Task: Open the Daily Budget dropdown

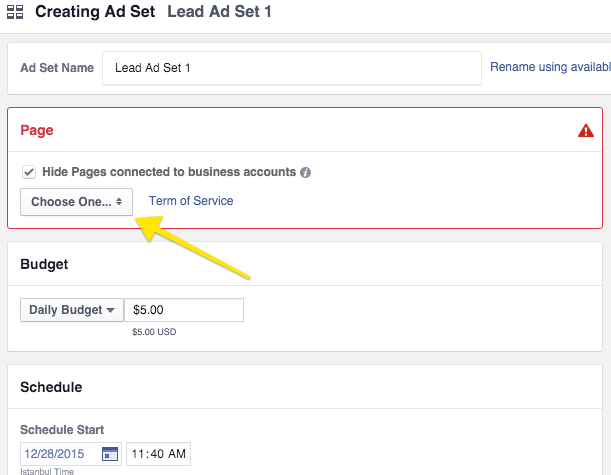Action: coord(72,310)
